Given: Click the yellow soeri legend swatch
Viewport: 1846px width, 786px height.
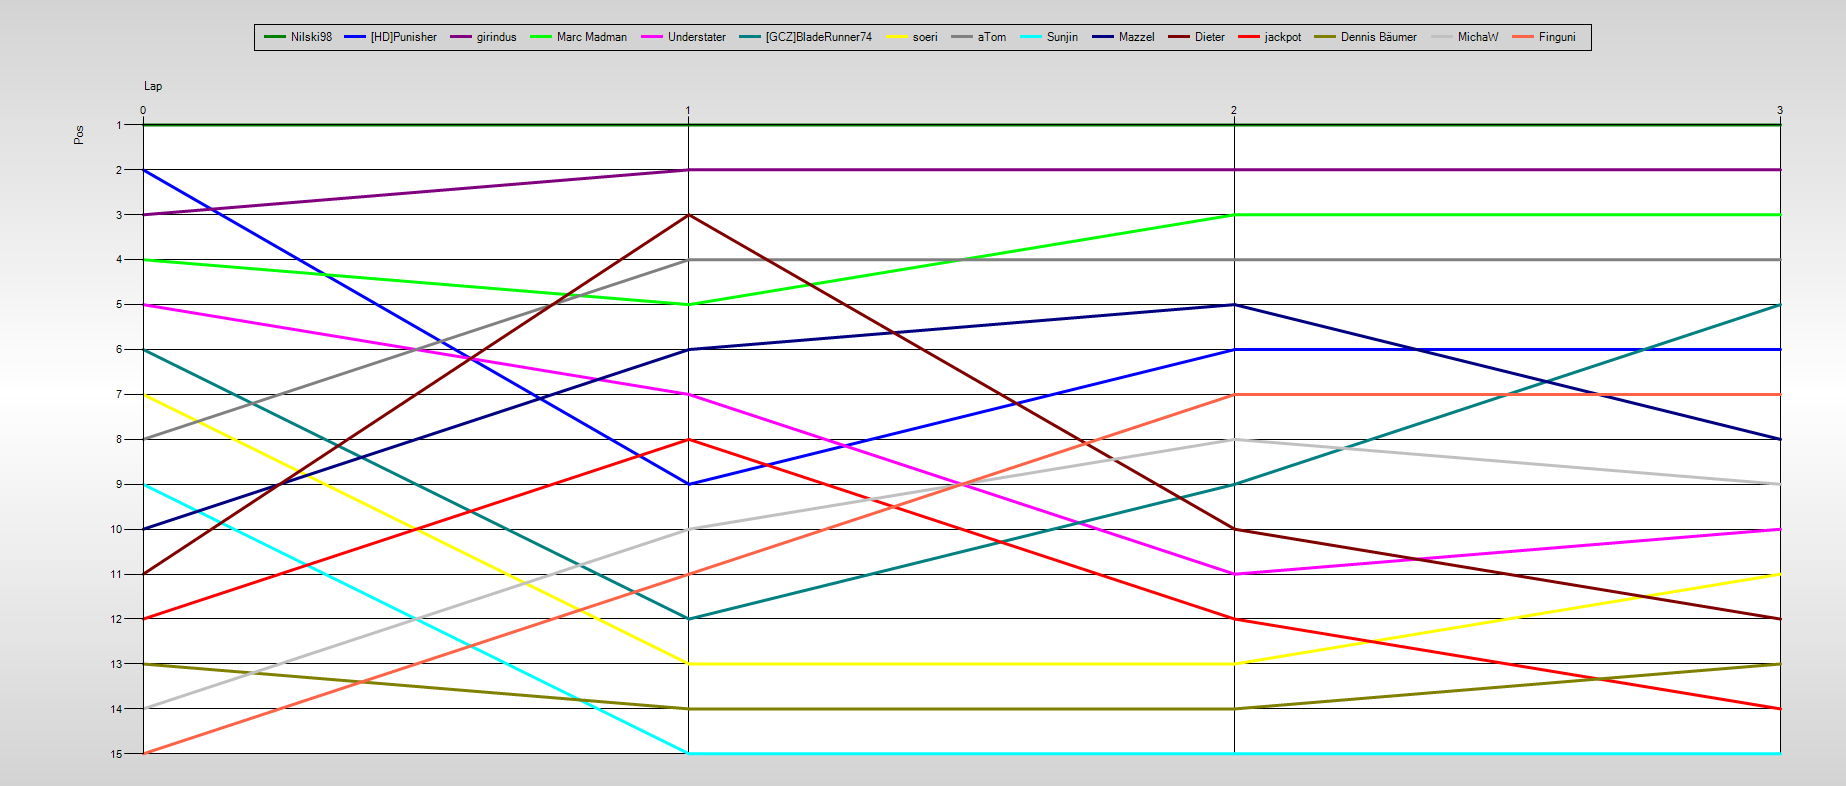Looking at the screenshot, I should [x=896, y=37].
